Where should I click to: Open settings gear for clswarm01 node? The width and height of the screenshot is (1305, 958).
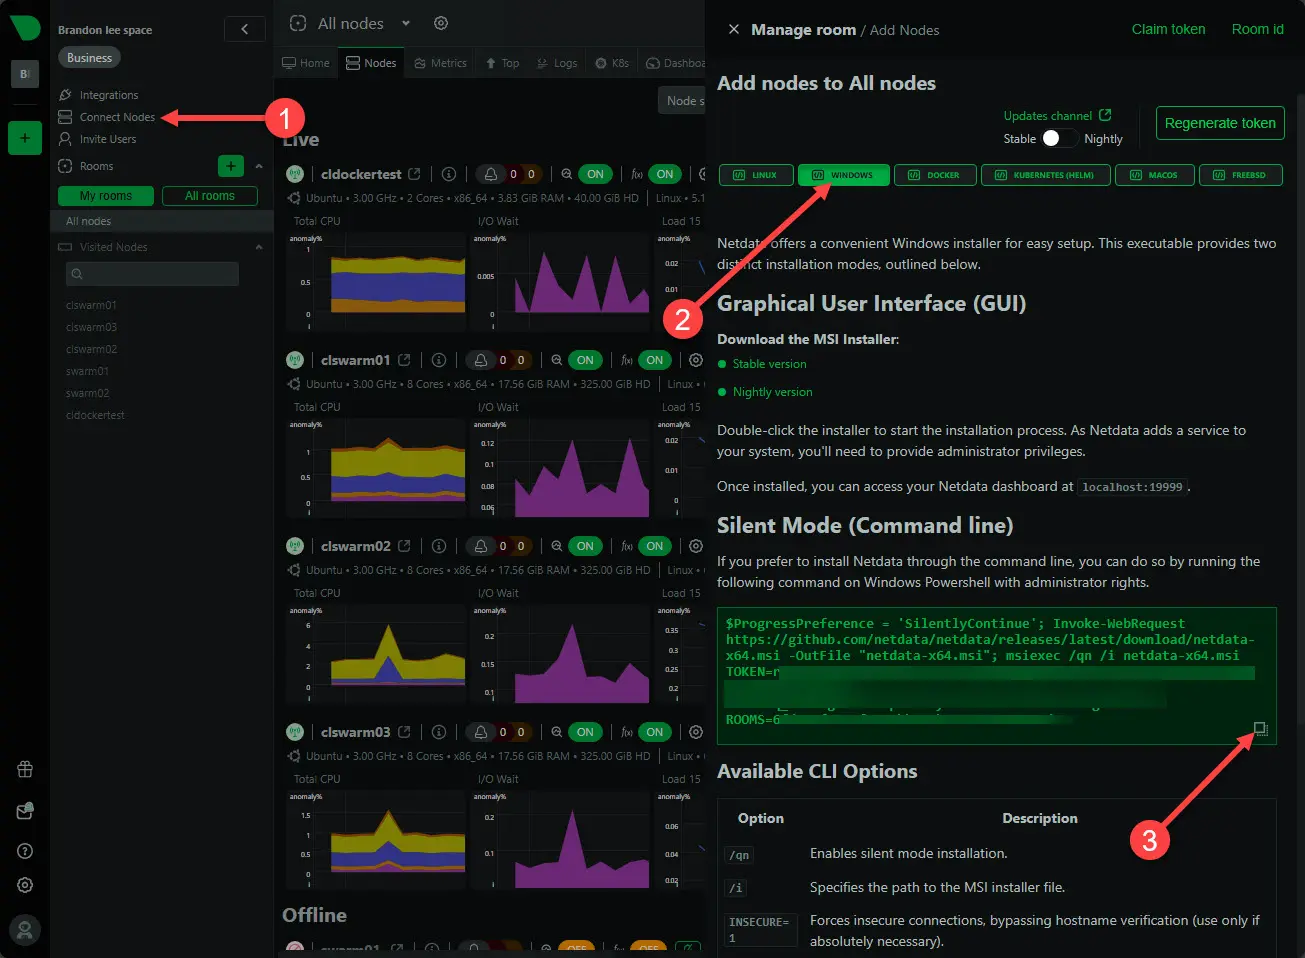pyautogui.click(x=696, y=360)
